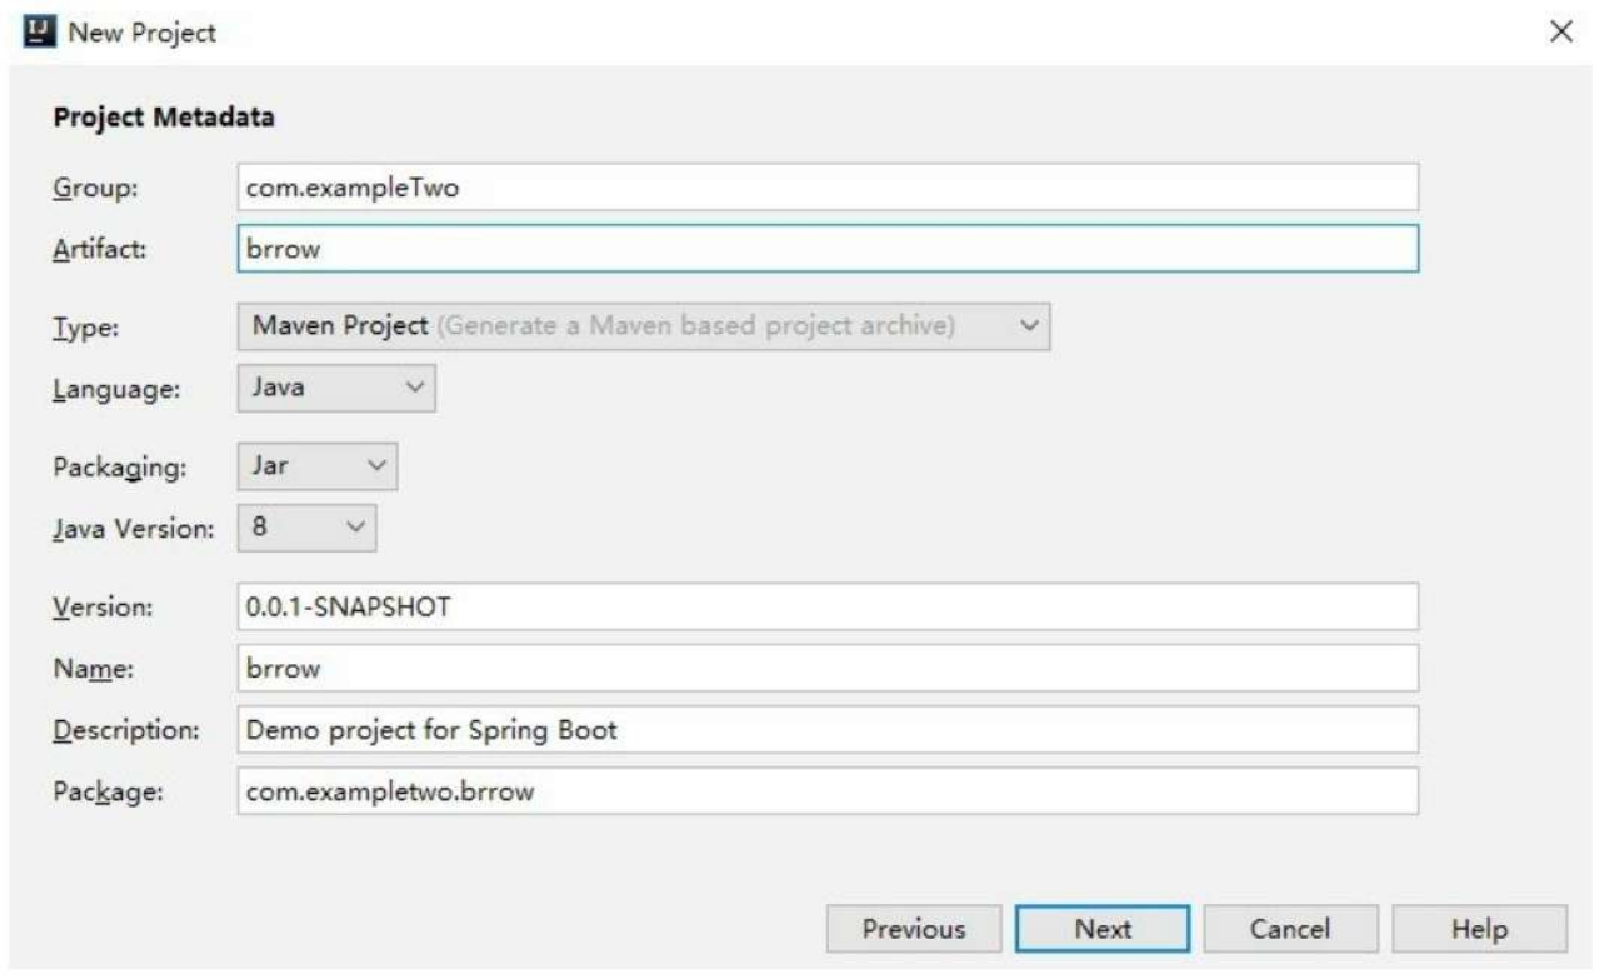The image size is (1601, 976).
Task: Go back with the Previous button
Action: [x=913, y=929]
